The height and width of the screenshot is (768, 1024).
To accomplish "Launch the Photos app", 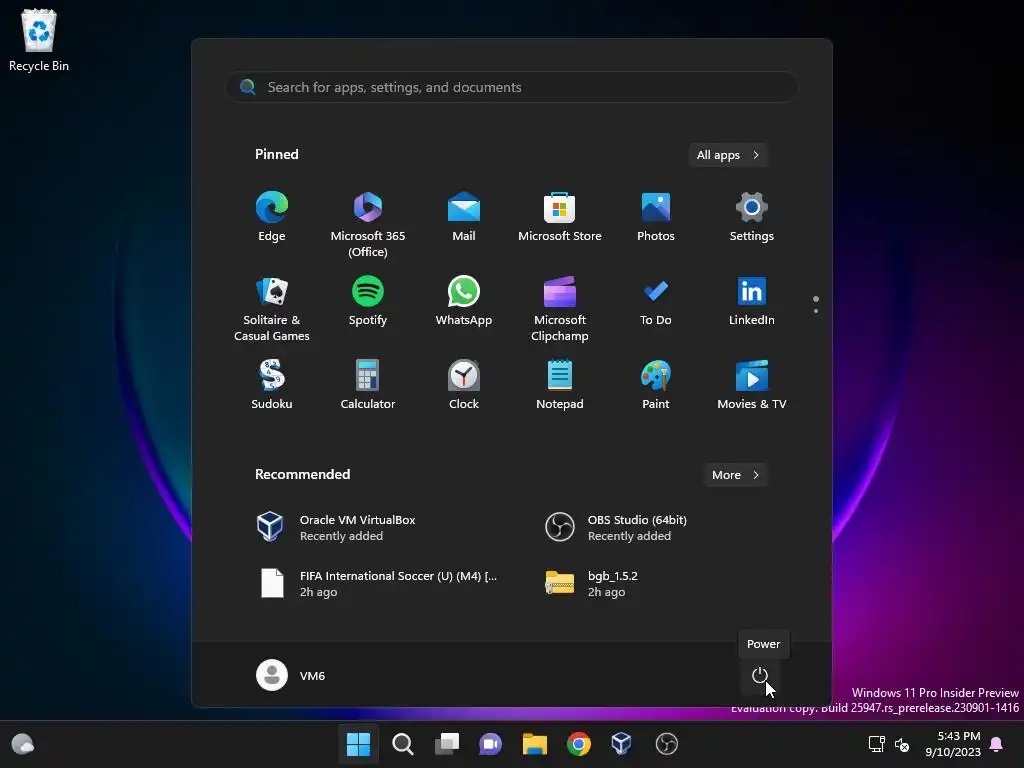I will 656,217.
